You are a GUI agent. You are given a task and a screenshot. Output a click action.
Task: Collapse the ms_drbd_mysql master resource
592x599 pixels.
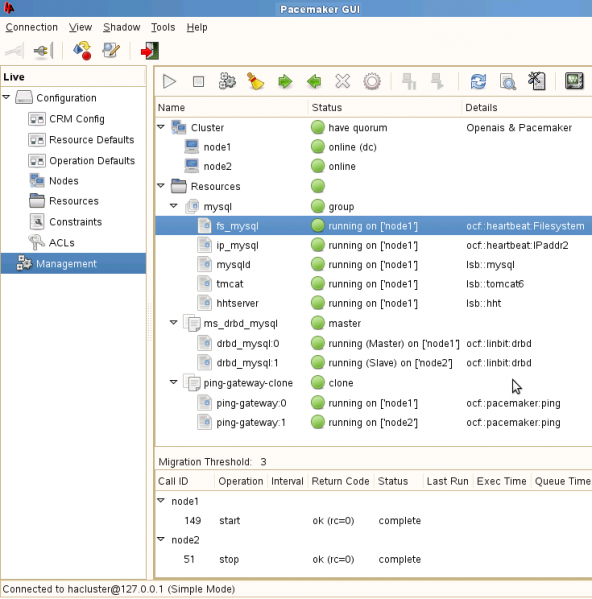[174, 322]
